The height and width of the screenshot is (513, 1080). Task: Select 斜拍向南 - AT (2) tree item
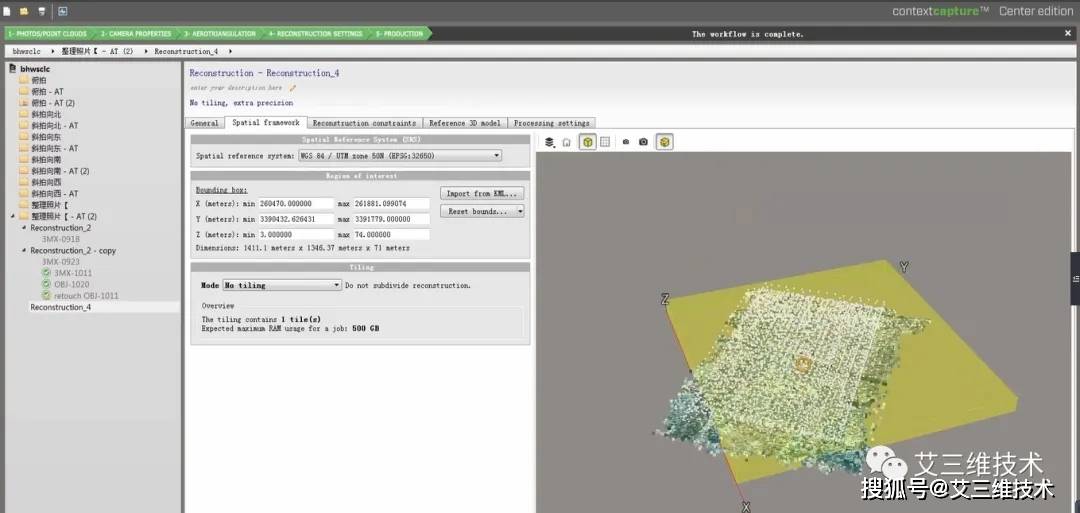click(60, 171)
